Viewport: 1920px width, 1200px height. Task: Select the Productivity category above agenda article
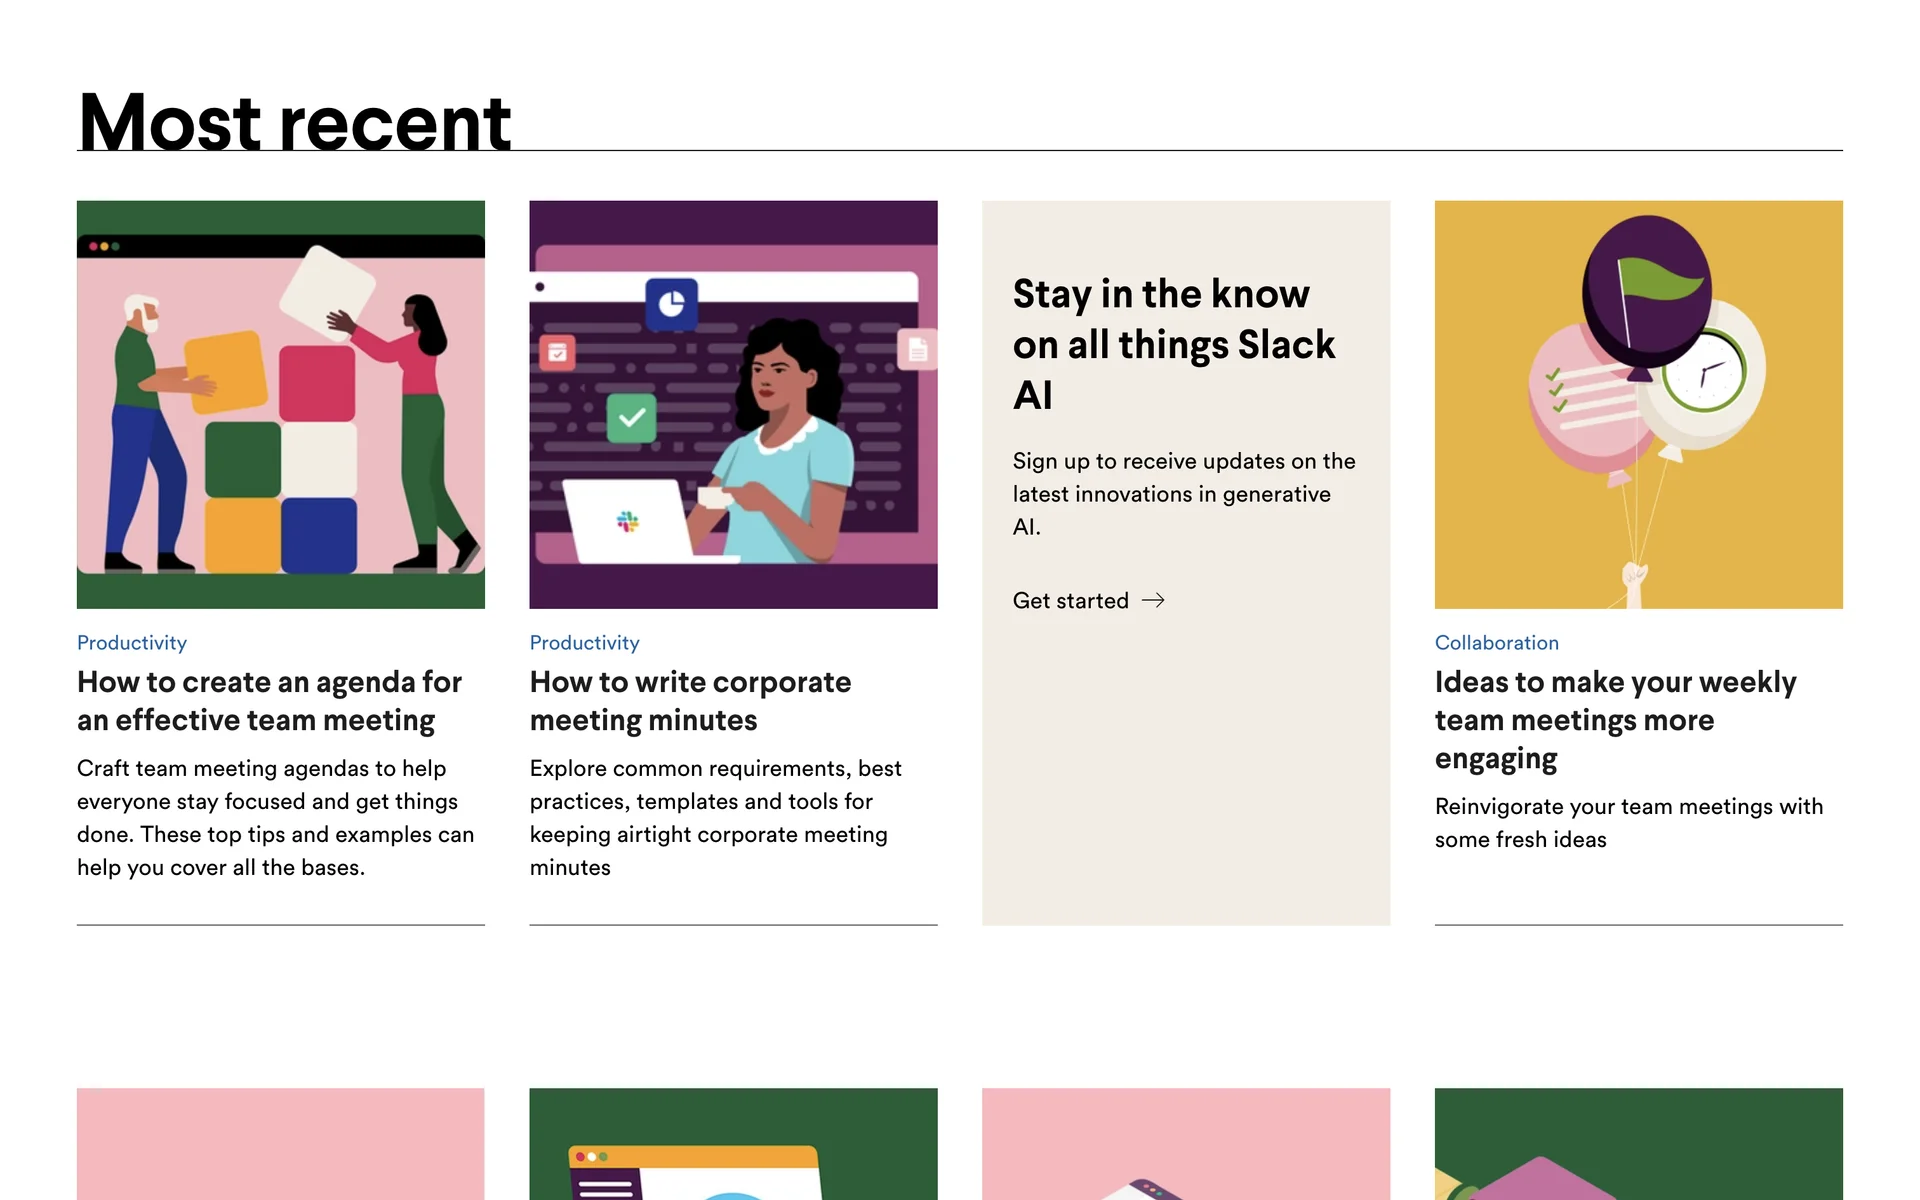pos(132,642)
